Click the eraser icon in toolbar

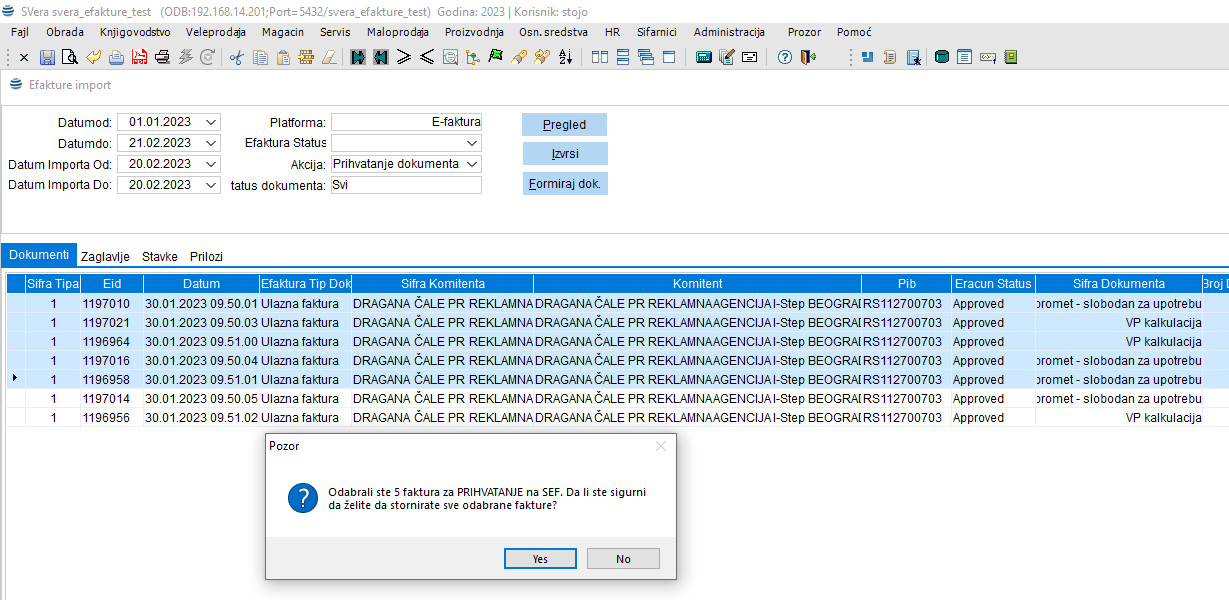(328, 58)
